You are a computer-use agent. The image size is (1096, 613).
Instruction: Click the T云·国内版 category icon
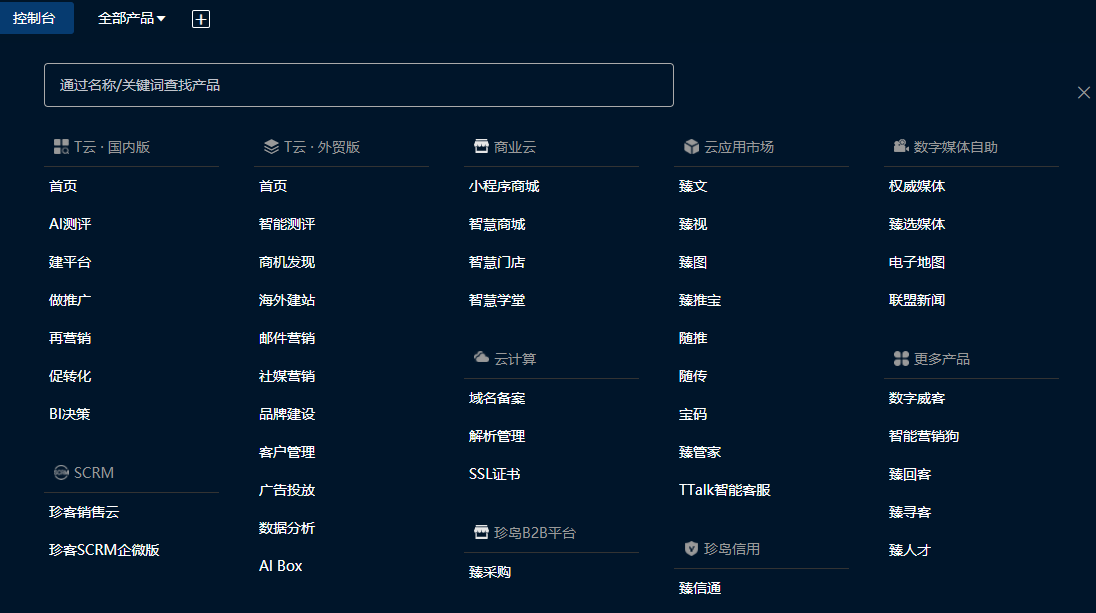(61, 147)
